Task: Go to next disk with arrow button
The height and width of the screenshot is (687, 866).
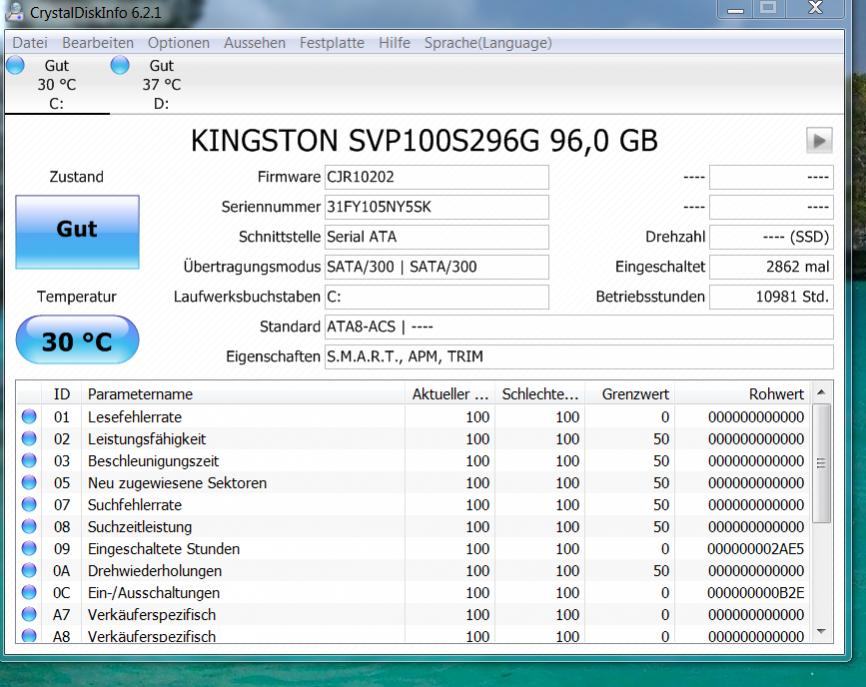Action: tap(819, 140)
